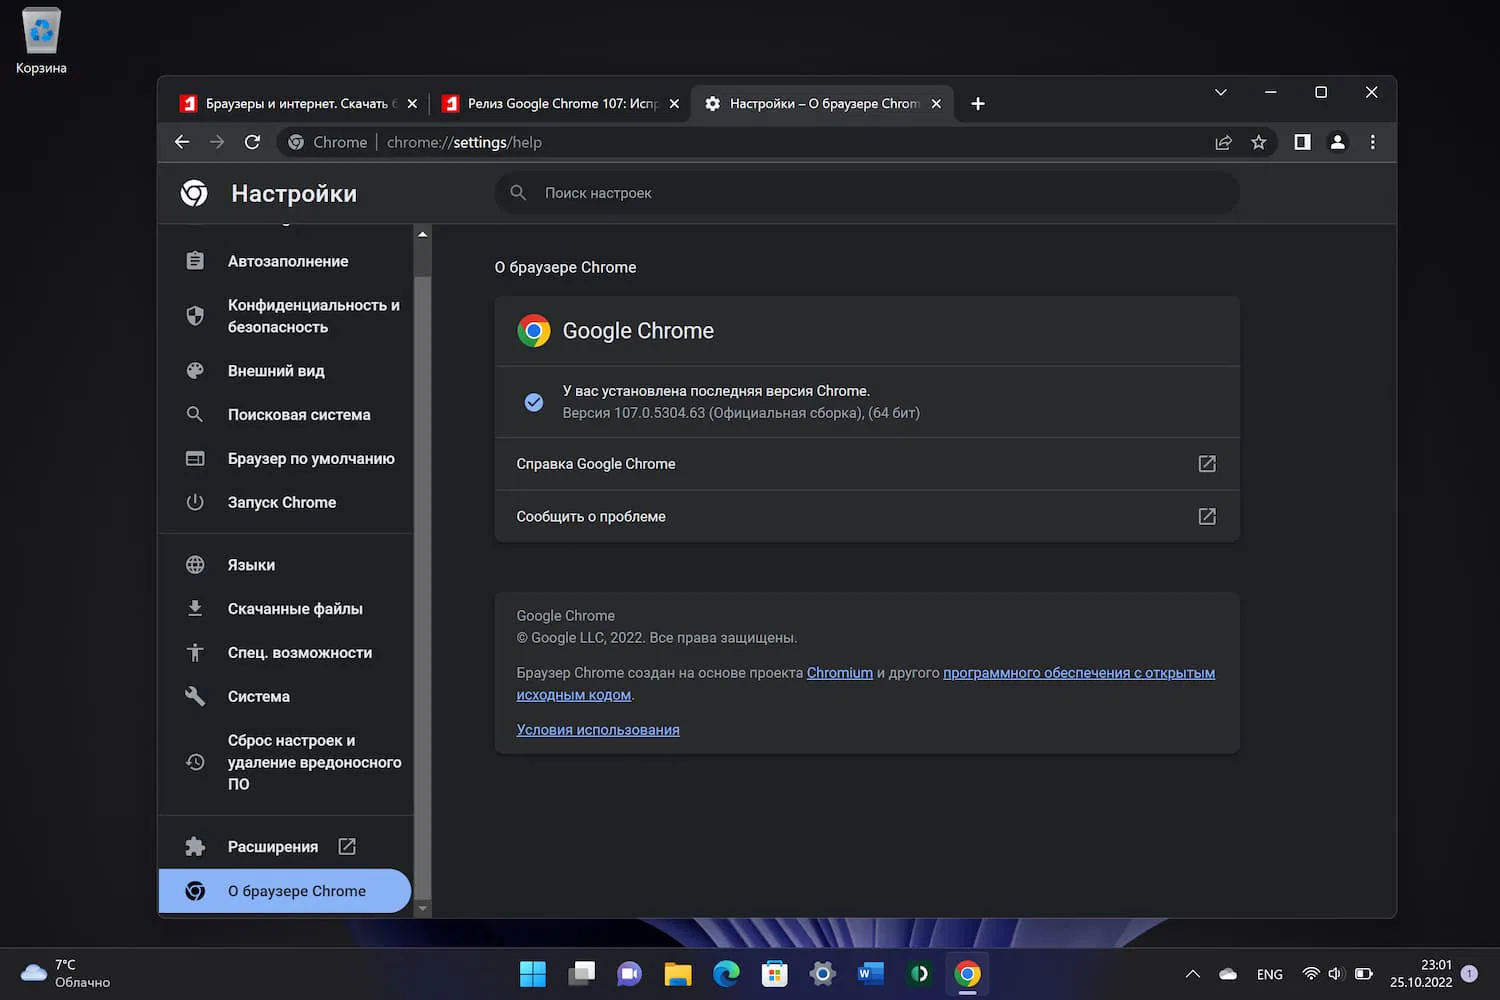
Task: Open 'Система' settings section
Action: 286,697
